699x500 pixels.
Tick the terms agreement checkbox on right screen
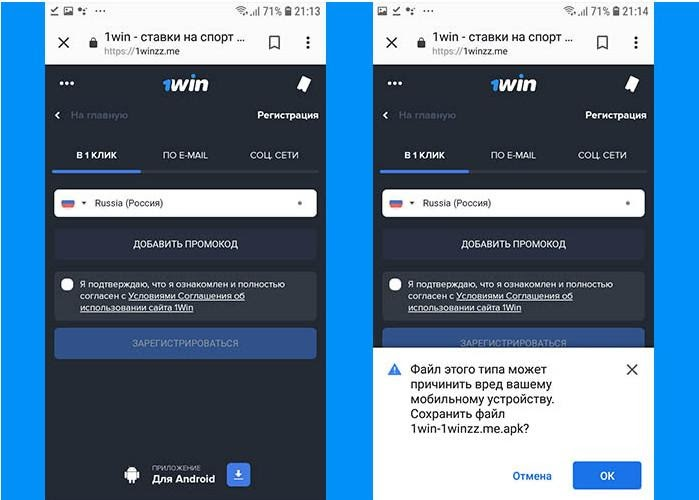pyautogui.click(x=395, y=284)
